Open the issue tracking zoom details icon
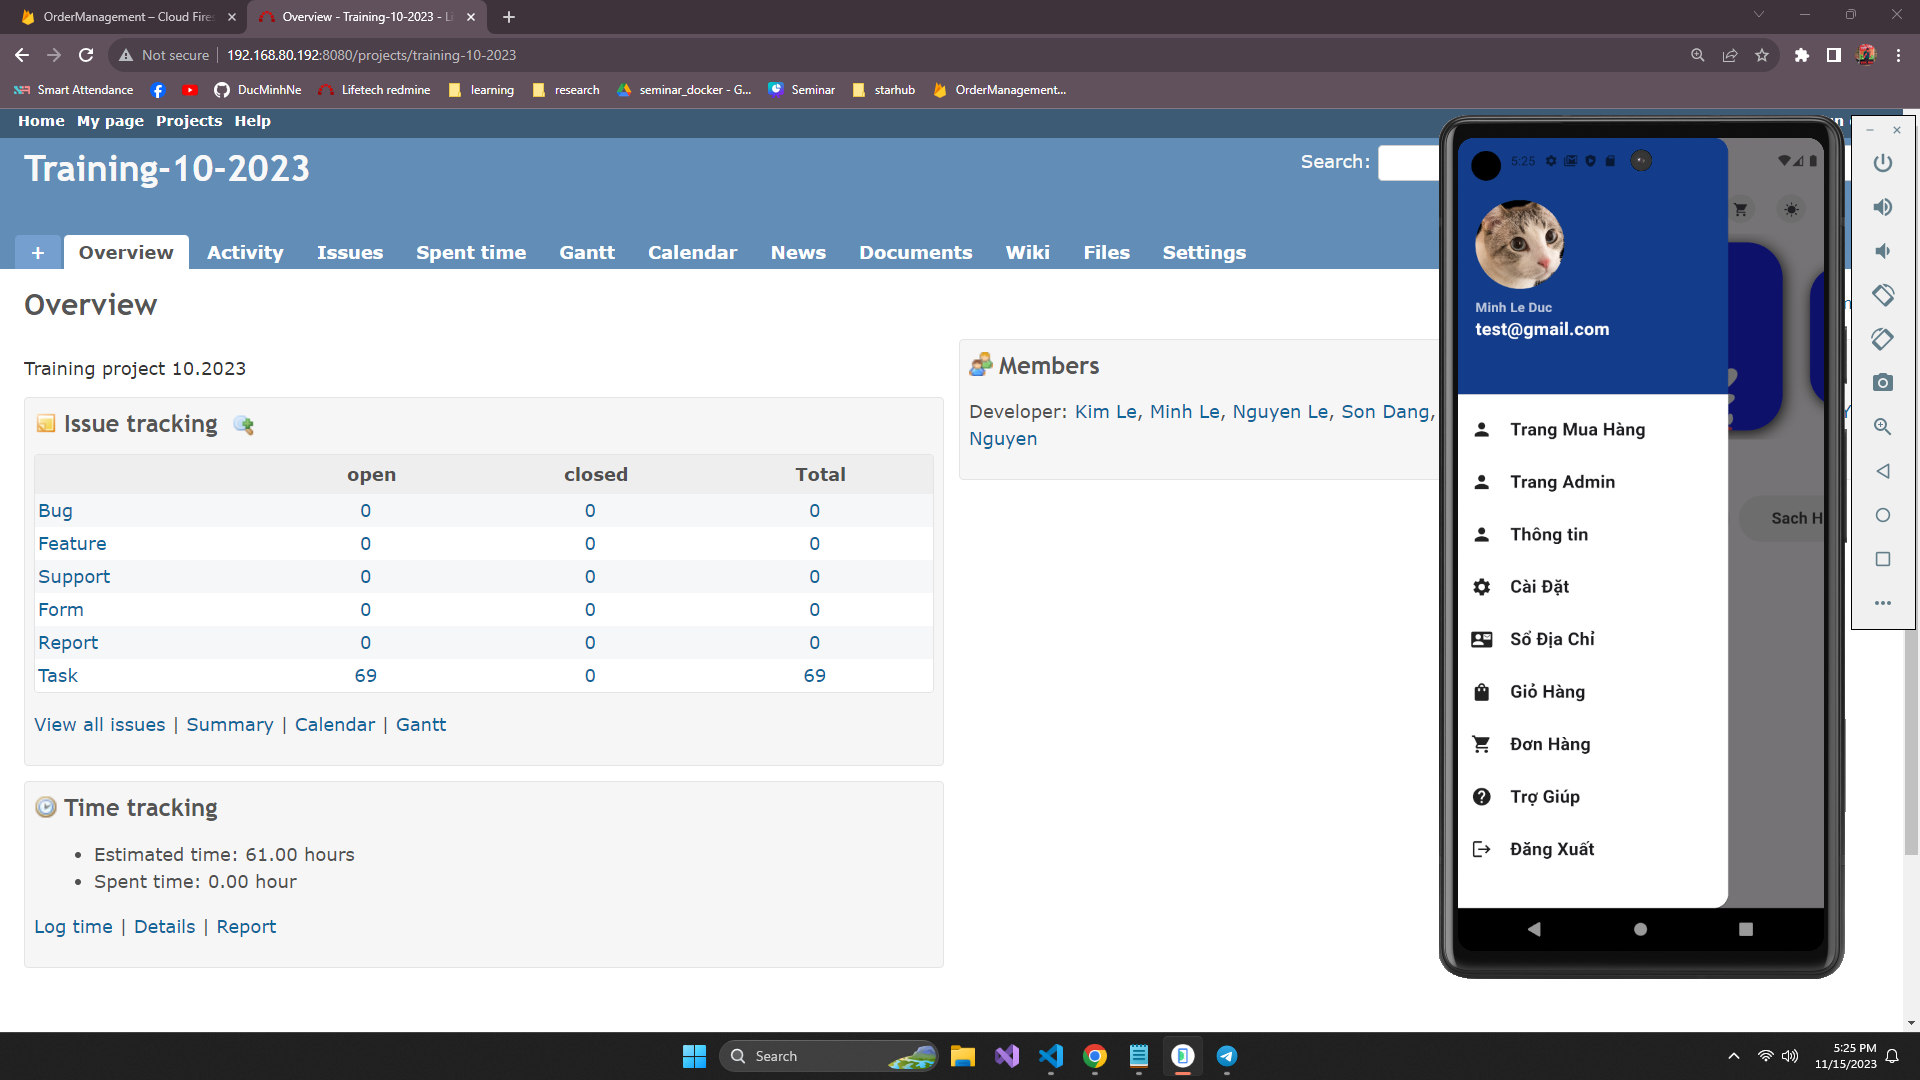Screen dimensions: 1920x1080 pos(243,425)
